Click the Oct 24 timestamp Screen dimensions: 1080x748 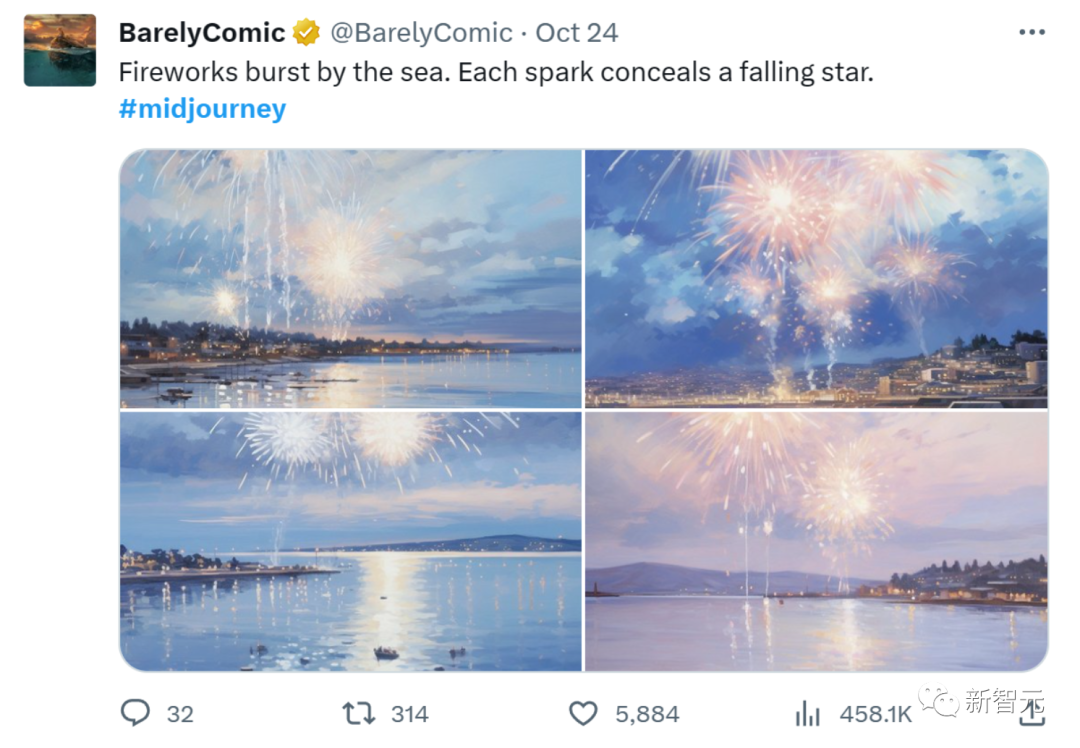pos(577,33)
